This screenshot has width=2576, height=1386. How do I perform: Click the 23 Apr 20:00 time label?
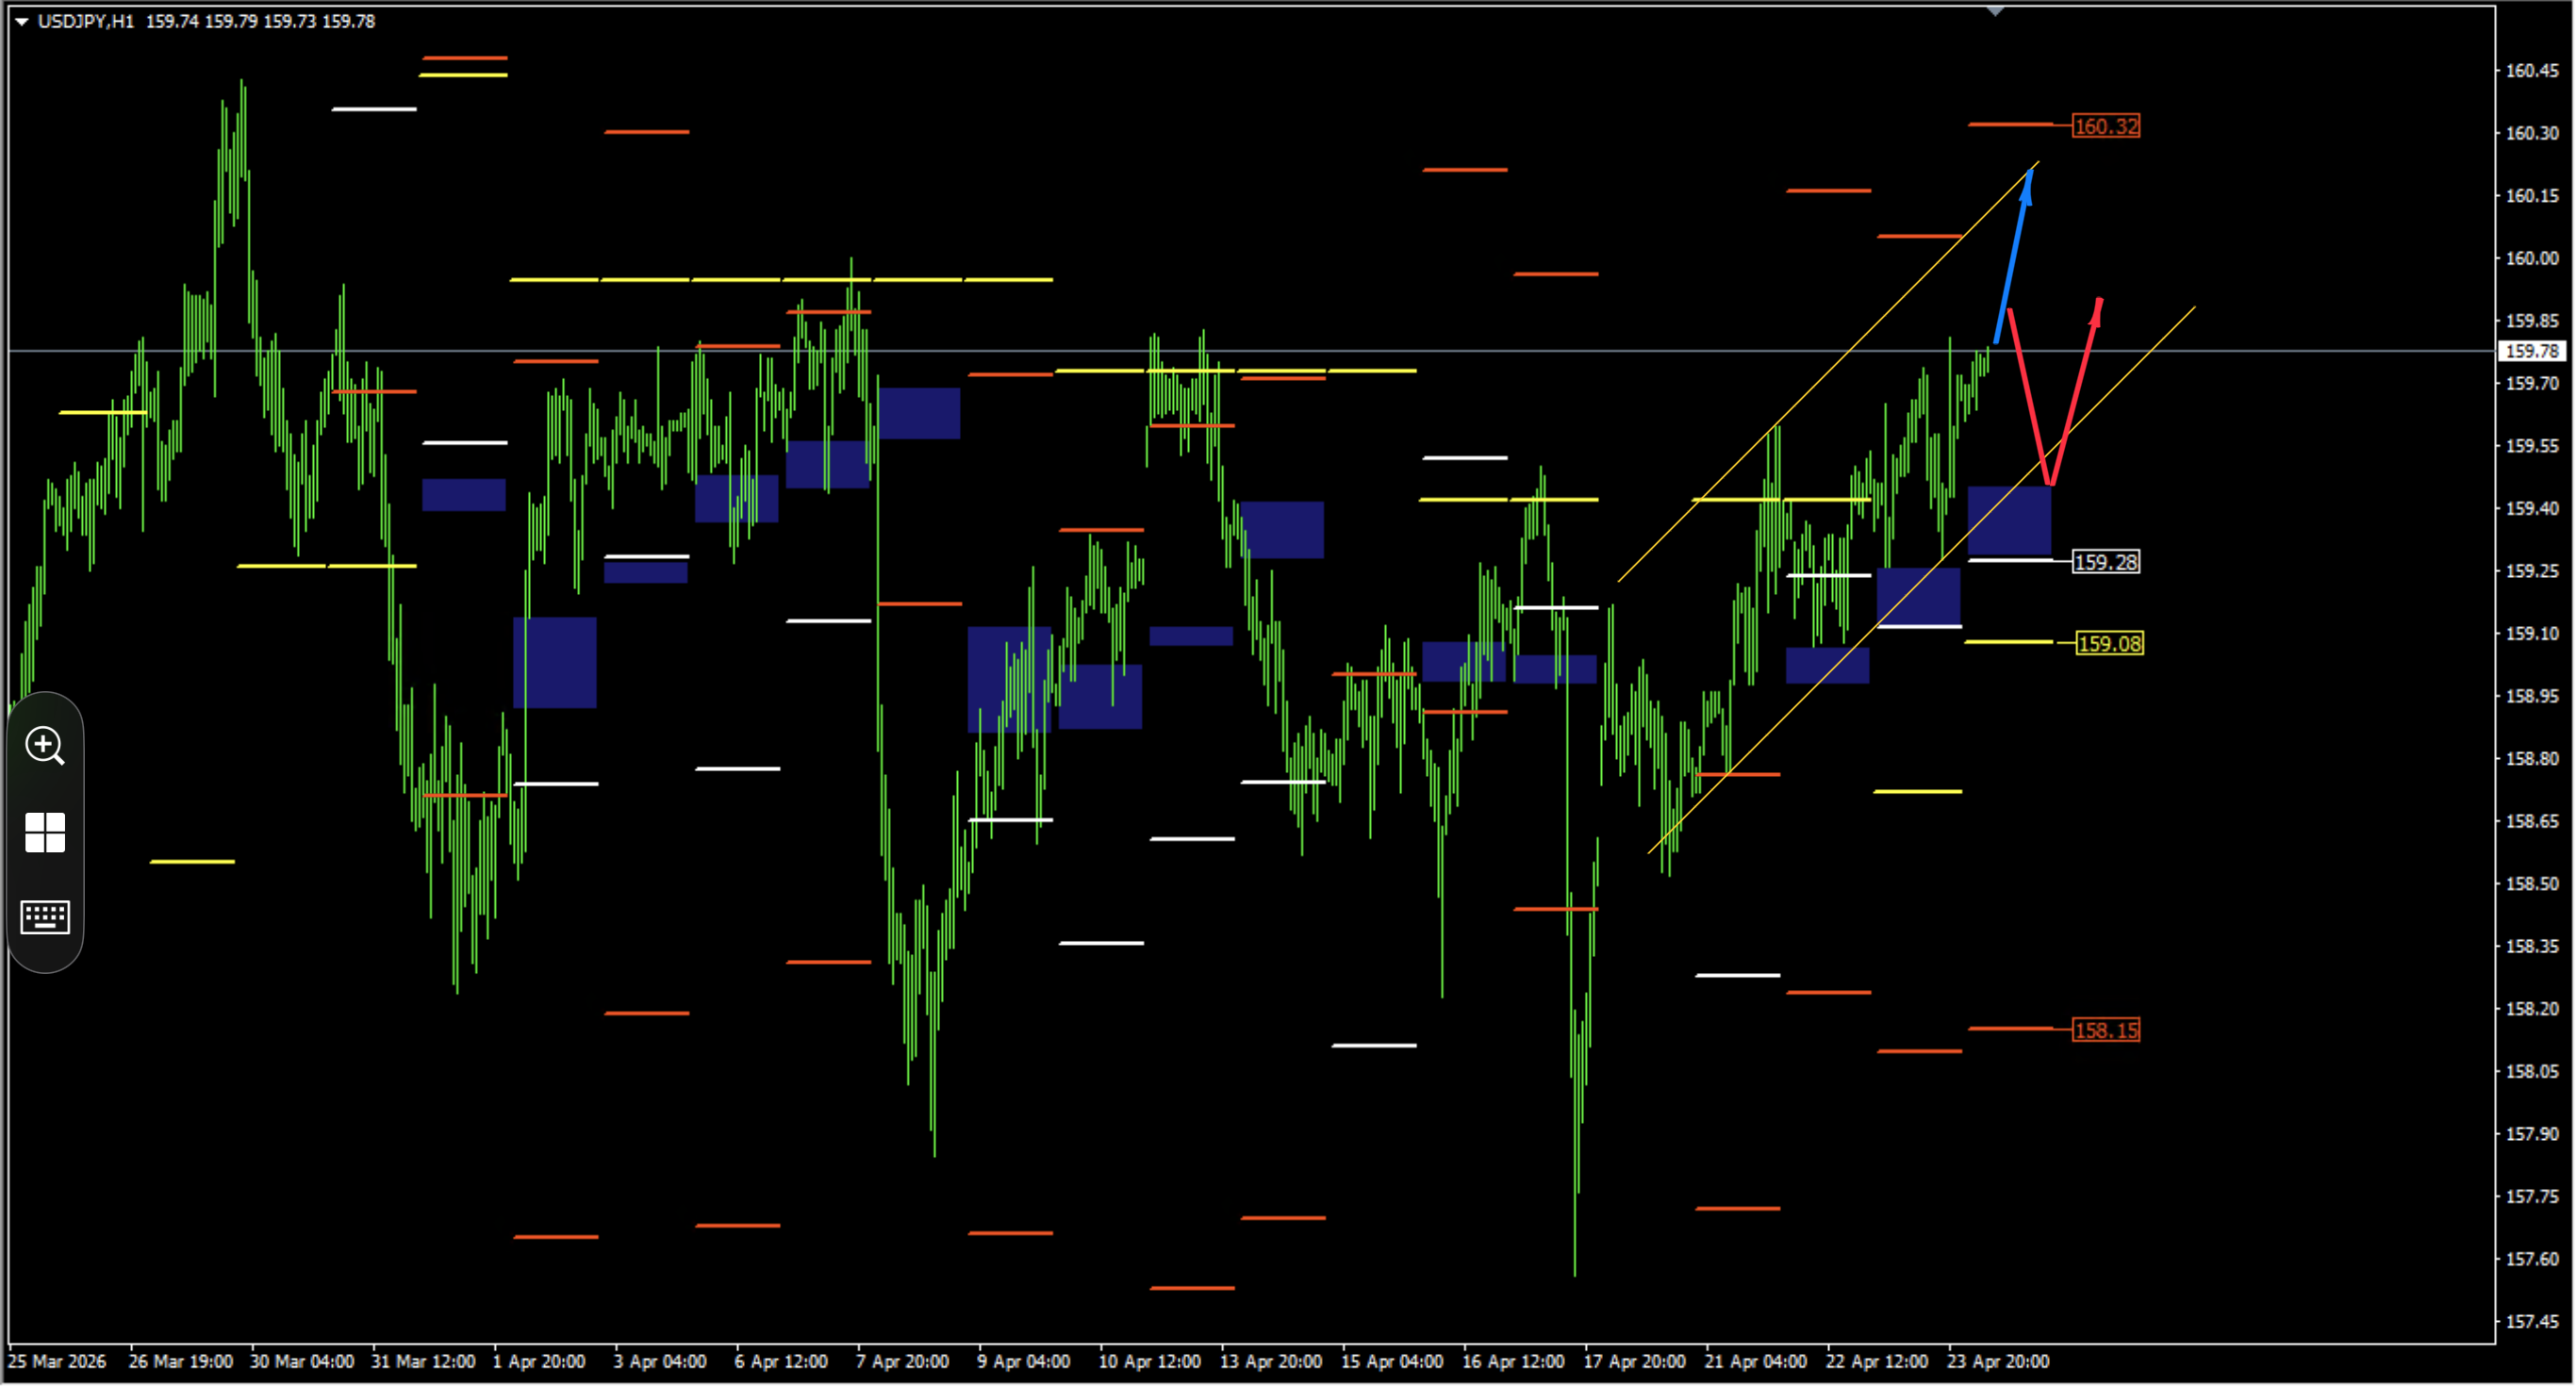click(x=1998, y=1361)
